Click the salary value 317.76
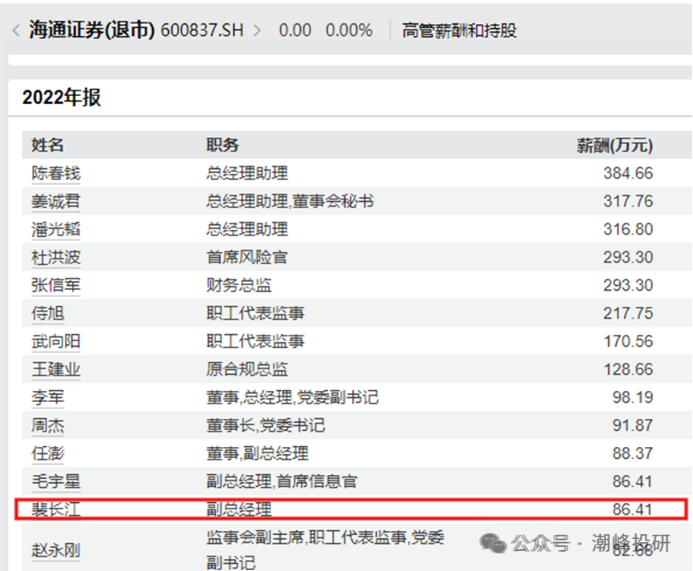Image resolution: width=693 pixels, height=571 pixels. pos(628,202)
